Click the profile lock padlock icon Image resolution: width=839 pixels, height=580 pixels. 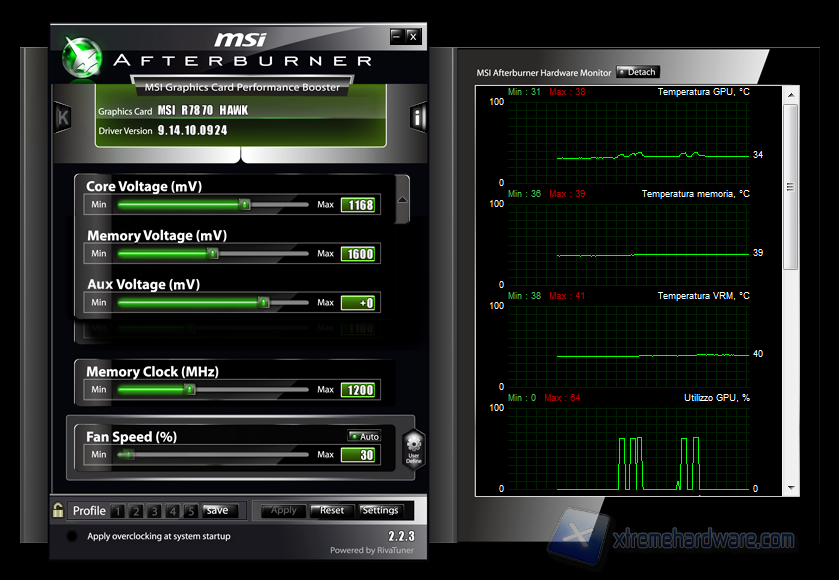[x=59, y=510]
